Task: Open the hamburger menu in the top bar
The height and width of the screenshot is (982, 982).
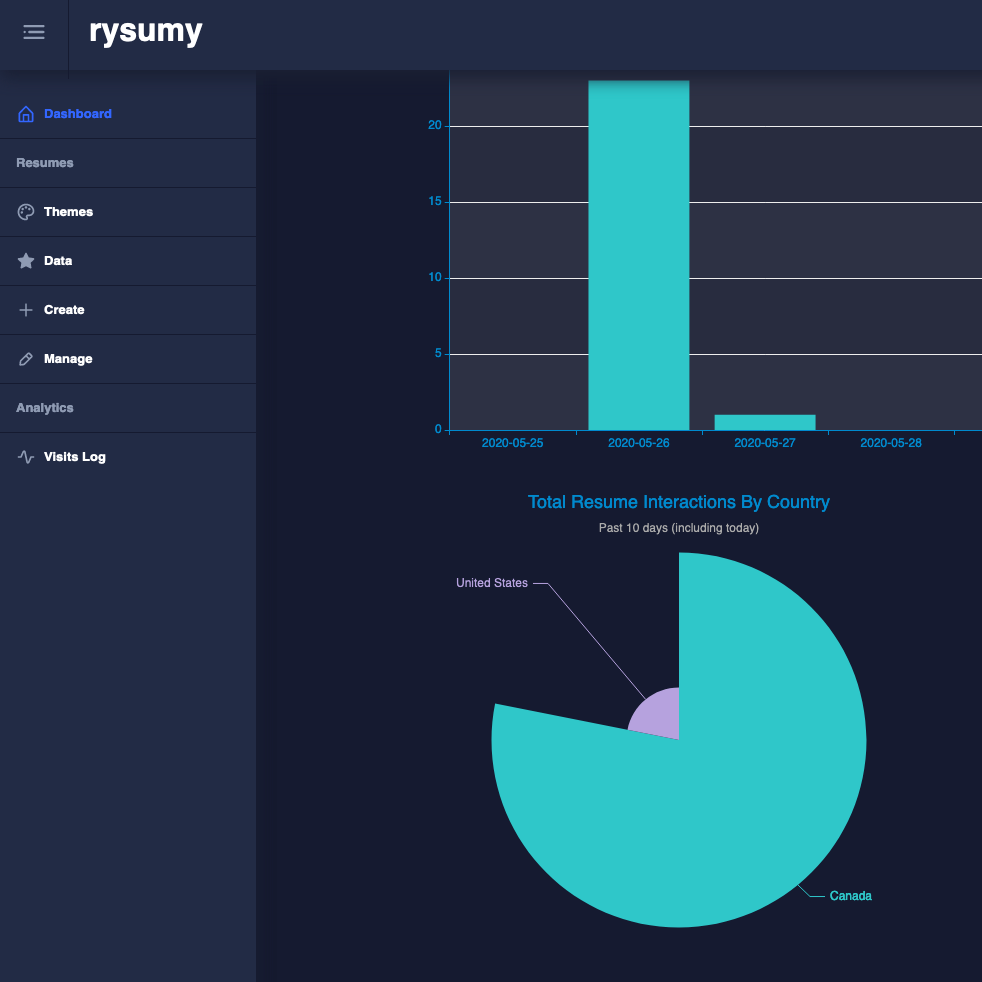Action: pos(33,32)
